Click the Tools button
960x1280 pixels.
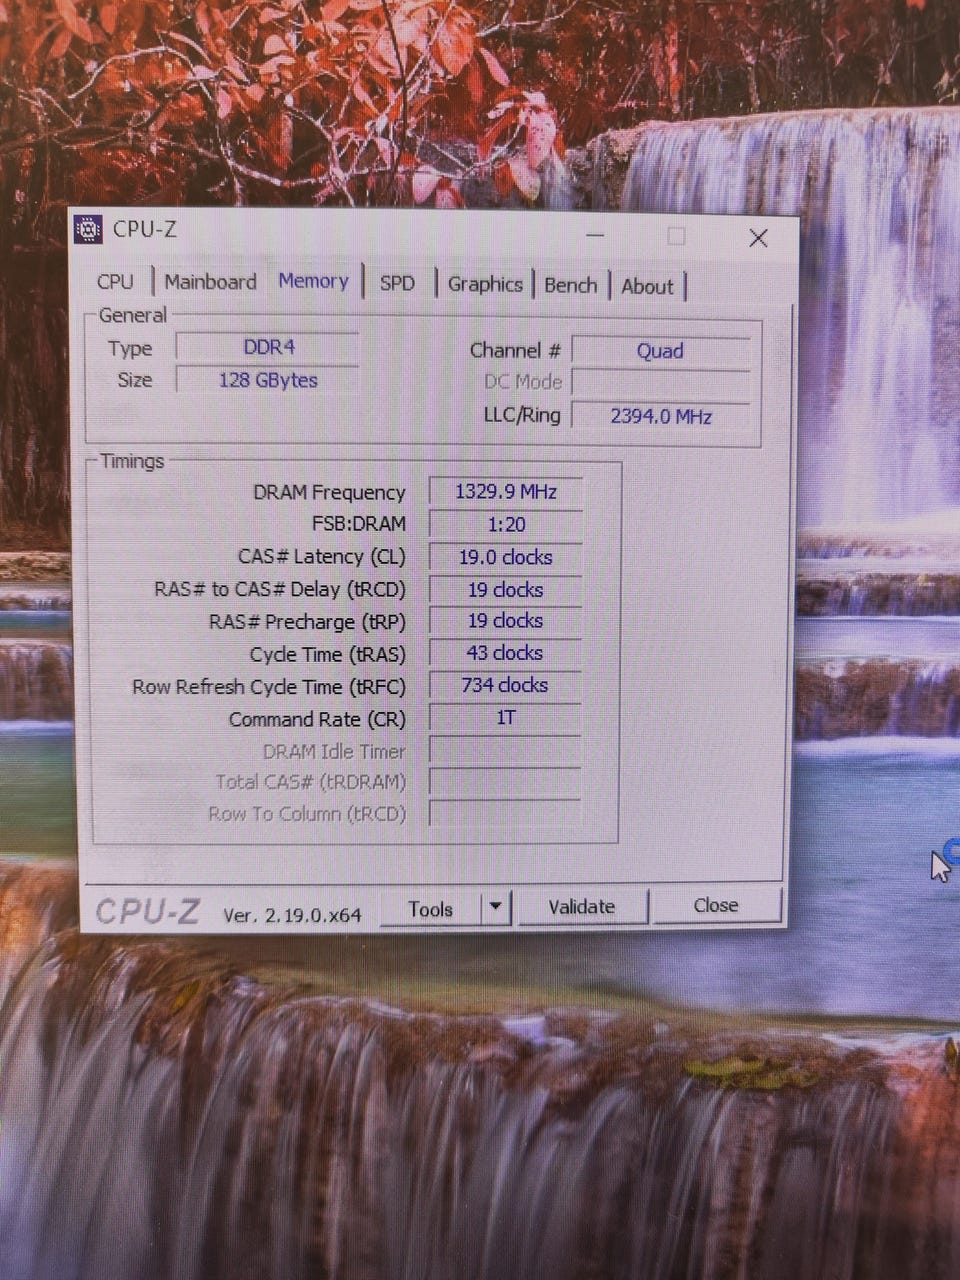point(431,909)
